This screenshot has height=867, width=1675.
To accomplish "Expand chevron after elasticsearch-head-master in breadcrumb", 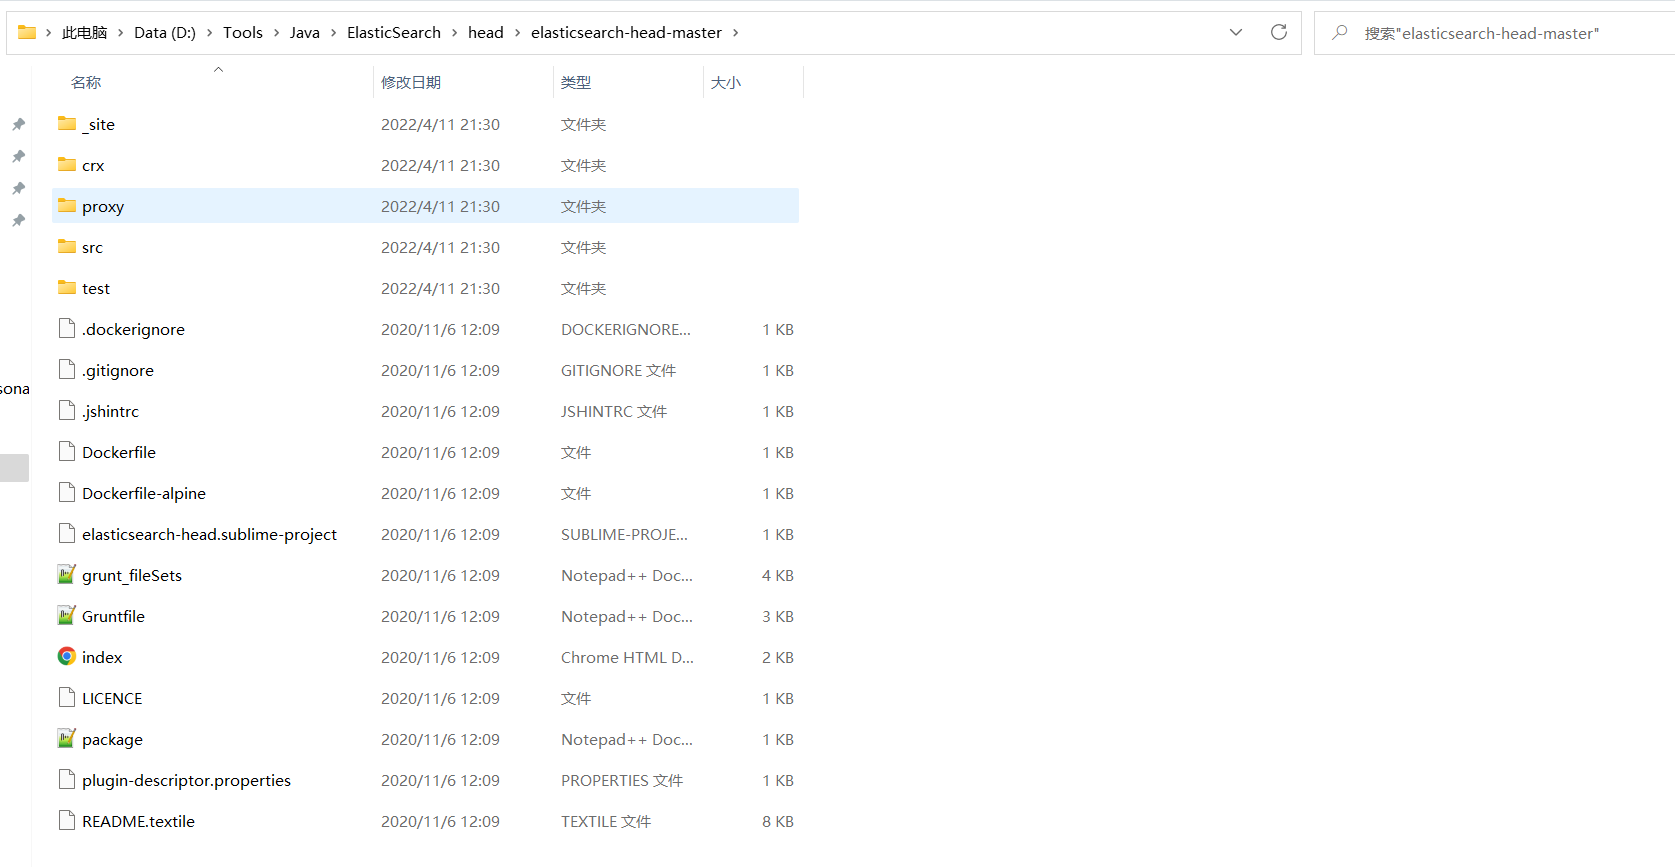I will pyautogui.click(x=736, y=32).
